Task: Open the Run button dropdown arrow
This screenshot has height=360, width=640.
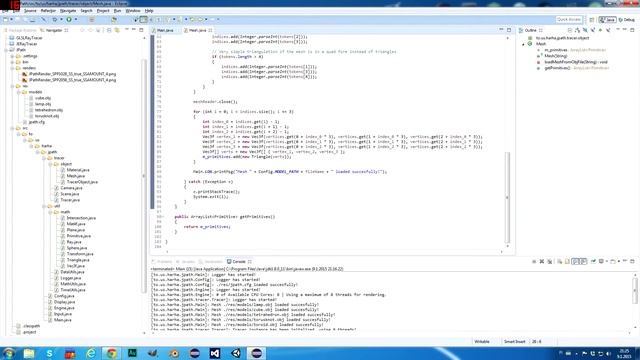Action: click(x=76, y=19)
